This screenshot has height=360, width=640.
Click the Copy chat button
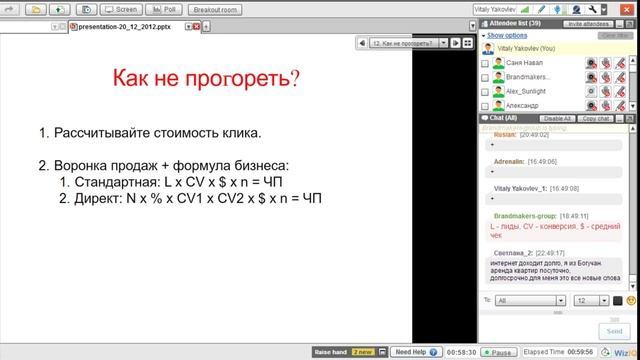point(596,118)
